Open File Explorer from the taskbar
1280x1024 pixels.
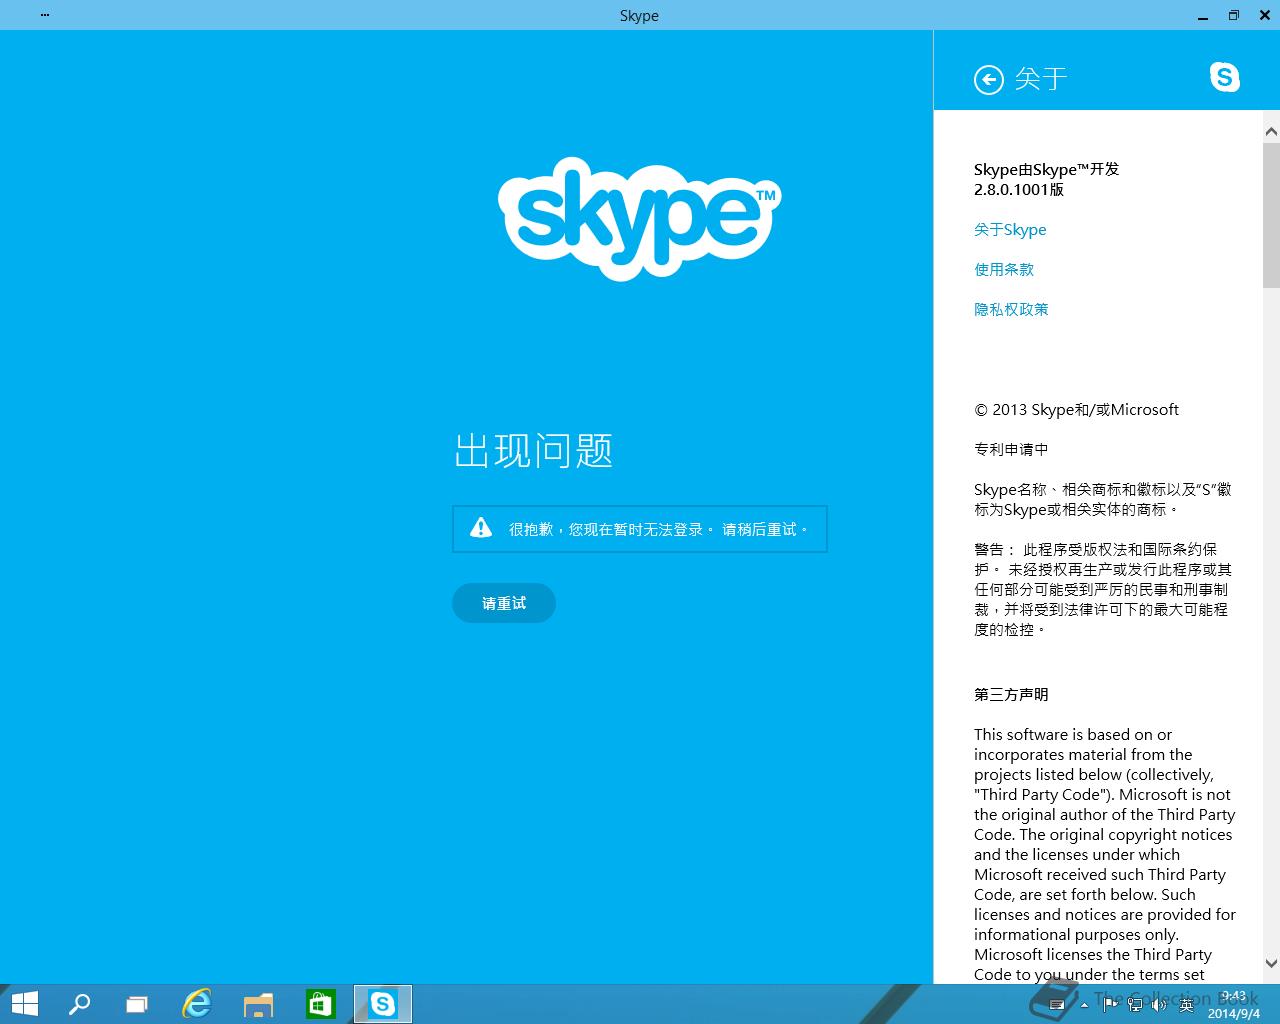[259, 1005]
